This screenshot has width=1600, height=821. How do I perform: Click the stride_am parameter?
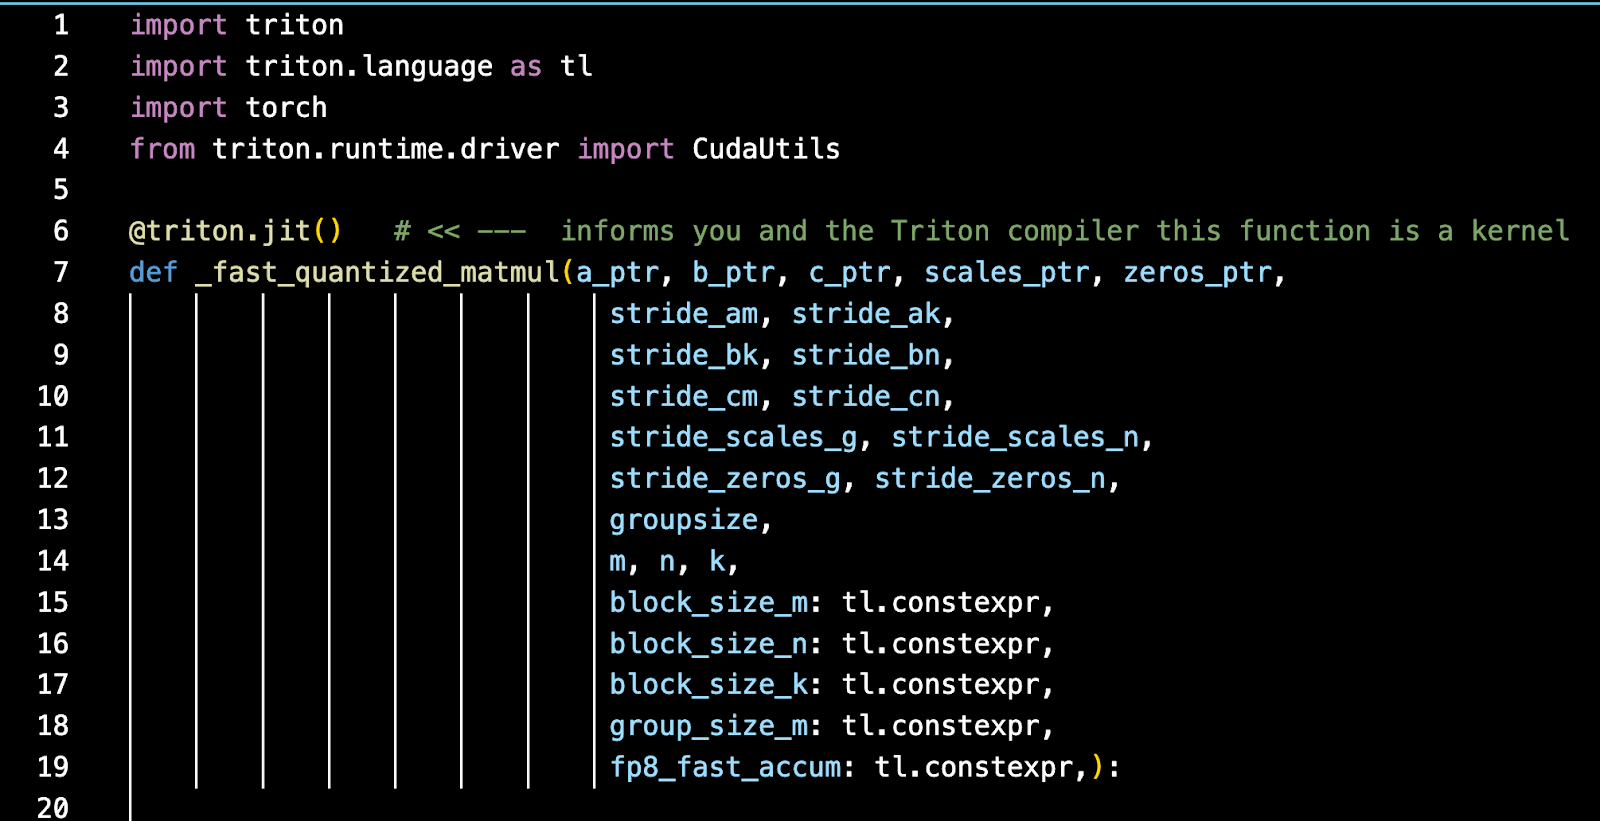684,314
